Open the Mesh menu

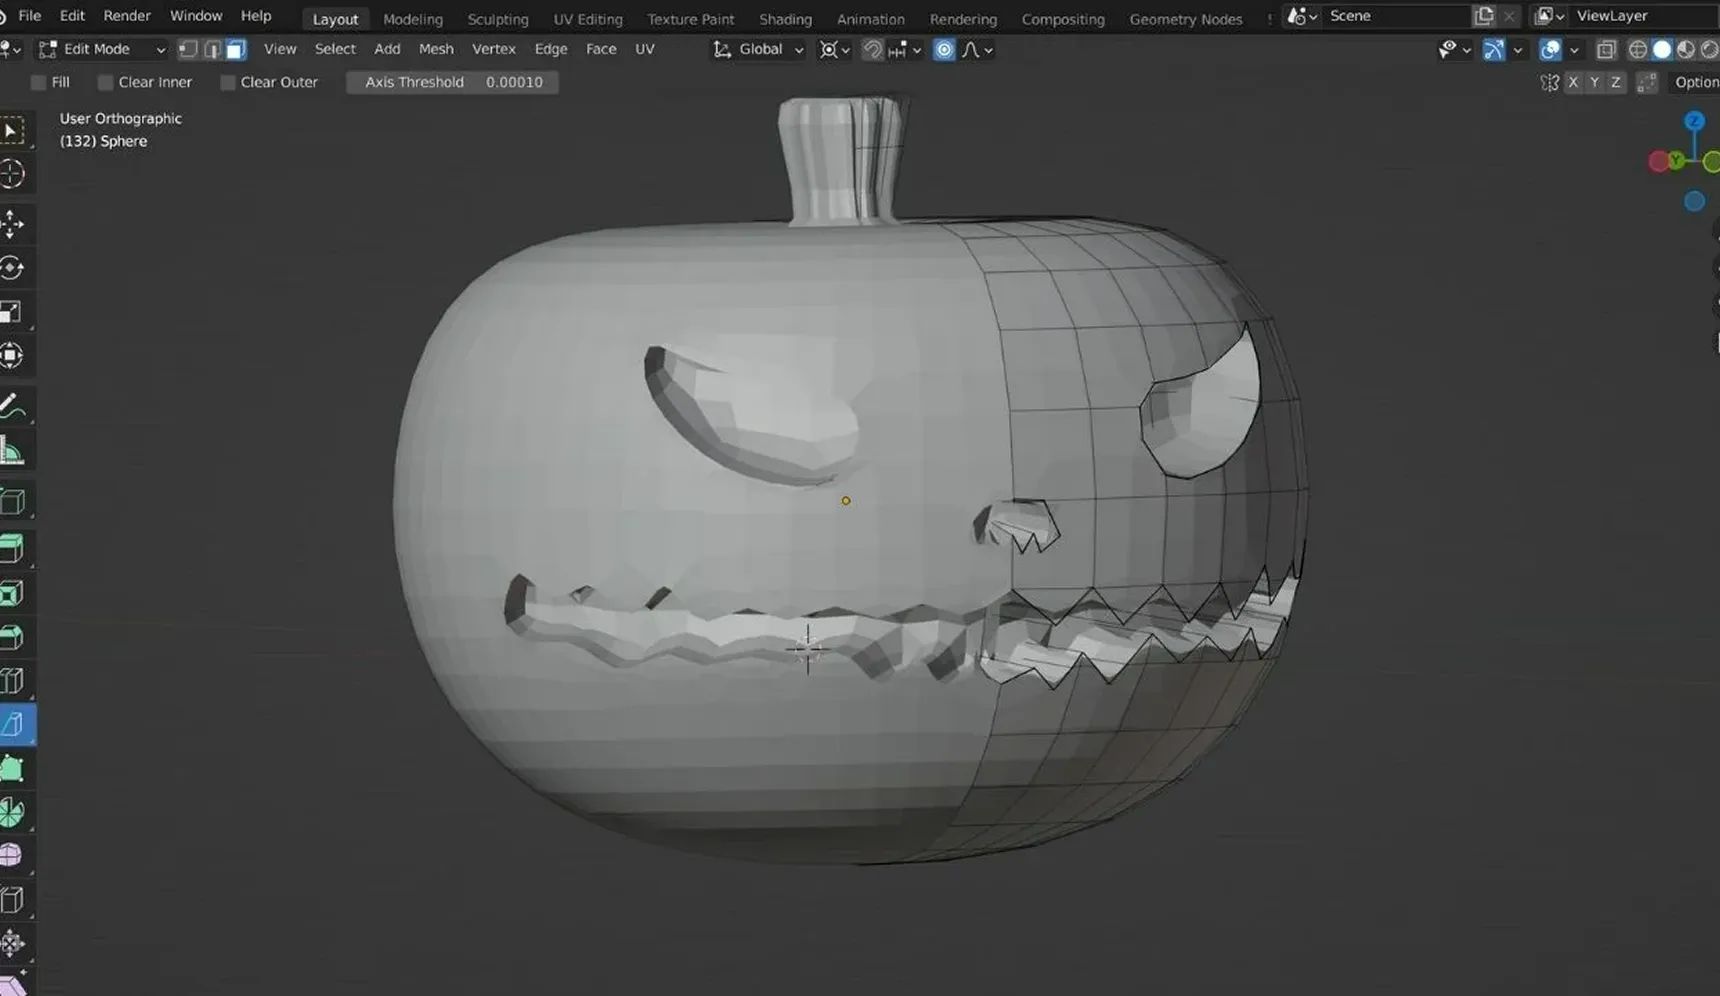436,48
